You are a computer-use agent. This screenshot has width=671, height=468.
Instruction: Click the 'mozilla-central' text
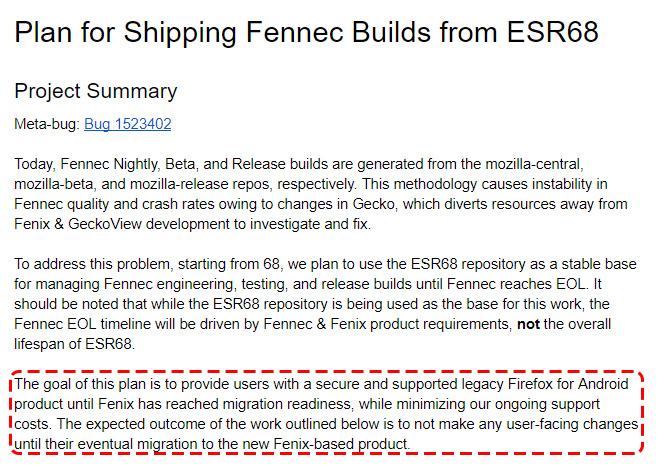point(534,164)
